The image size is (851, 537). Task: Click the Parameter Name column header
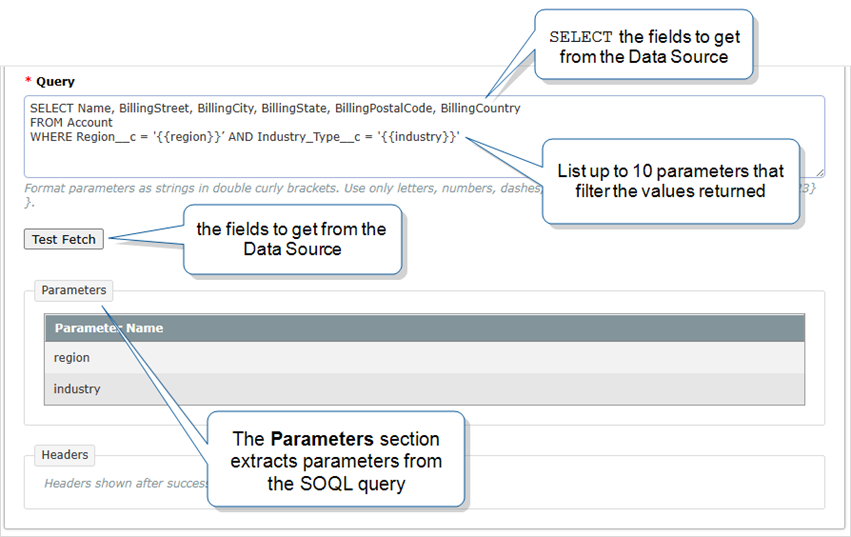[109, 328]
